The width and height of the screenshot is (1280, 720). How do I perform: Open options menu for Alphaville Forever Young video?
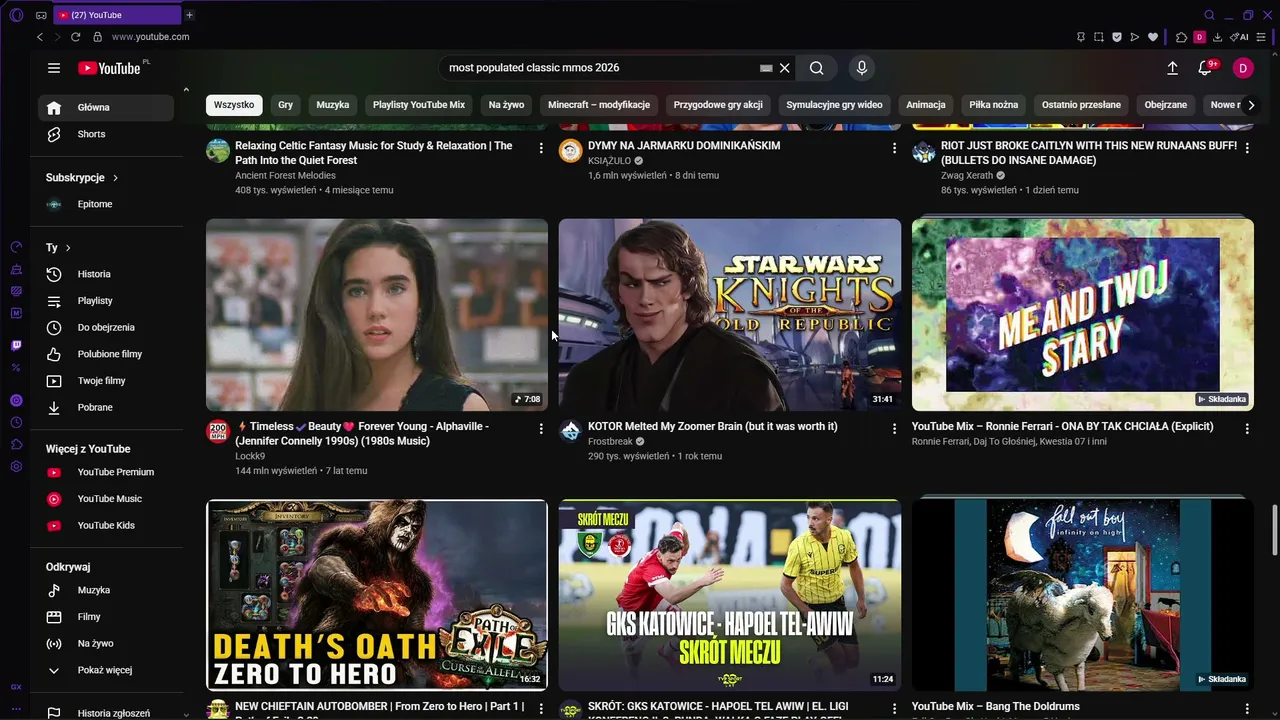pyautogui.click(x=541, y=429)
